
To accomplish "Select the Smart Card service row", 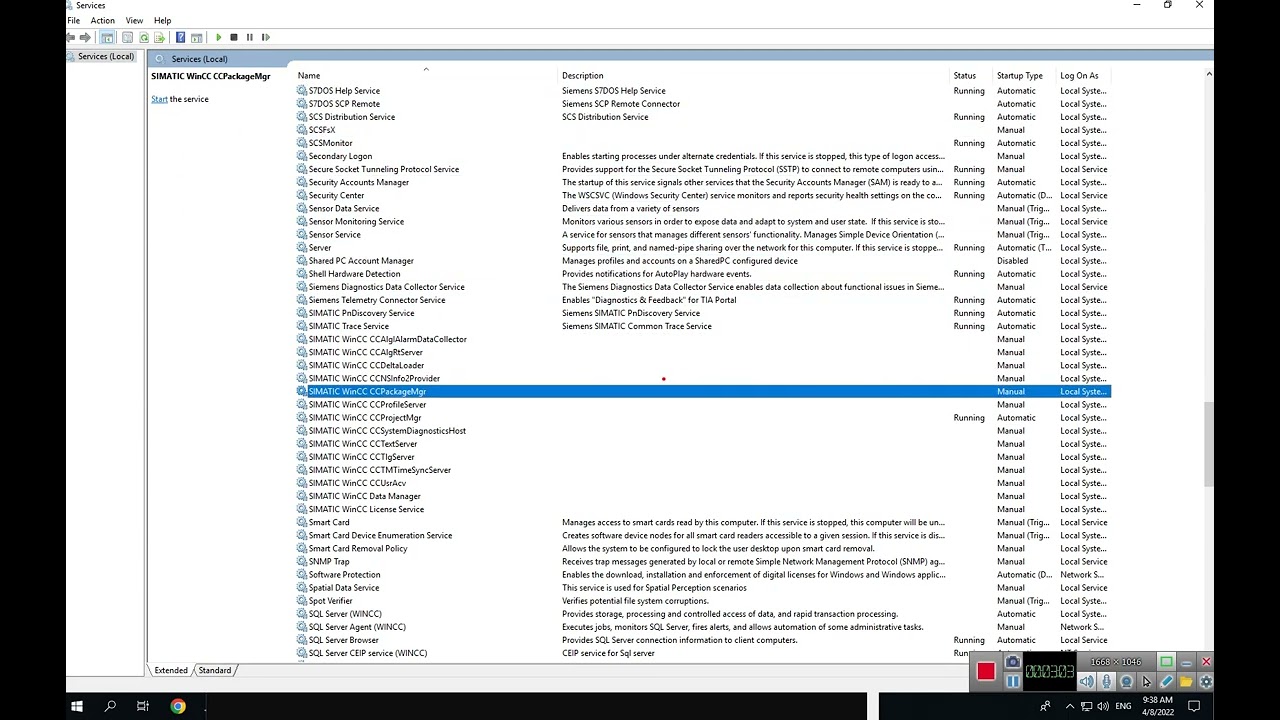I will tap(703, 522).
